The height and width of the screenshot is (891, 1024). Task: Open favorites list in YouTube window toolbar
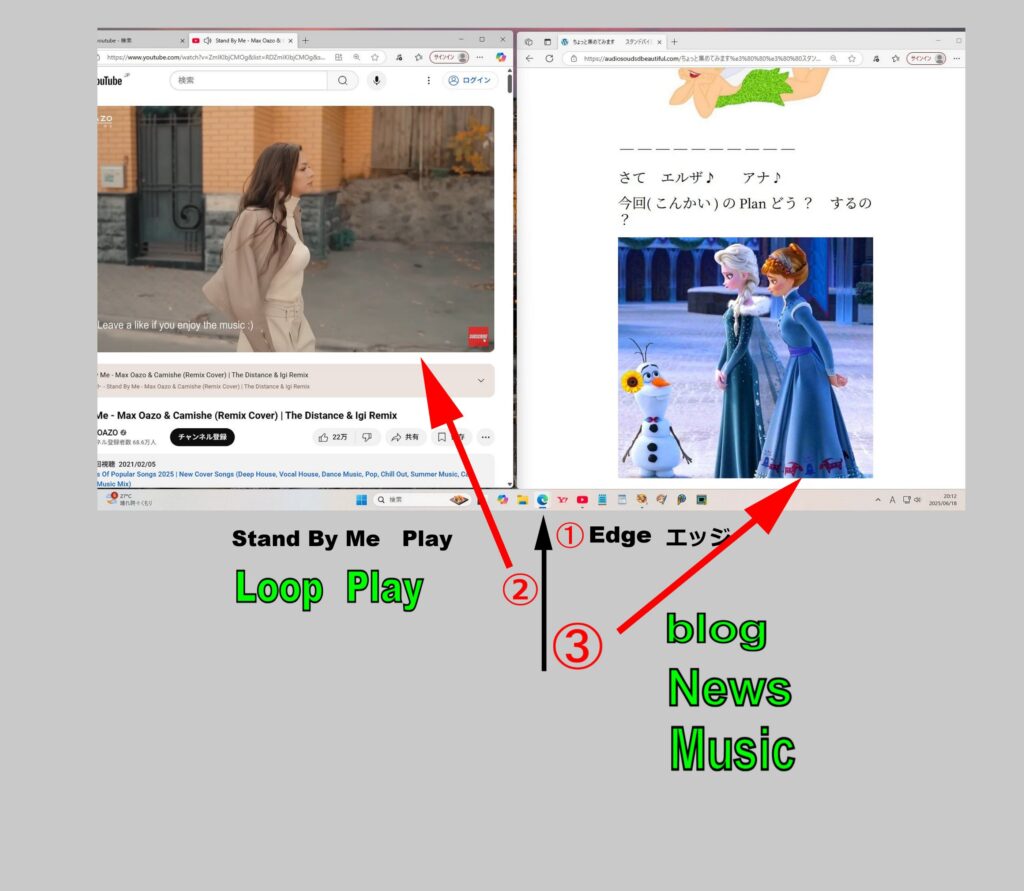419,57
